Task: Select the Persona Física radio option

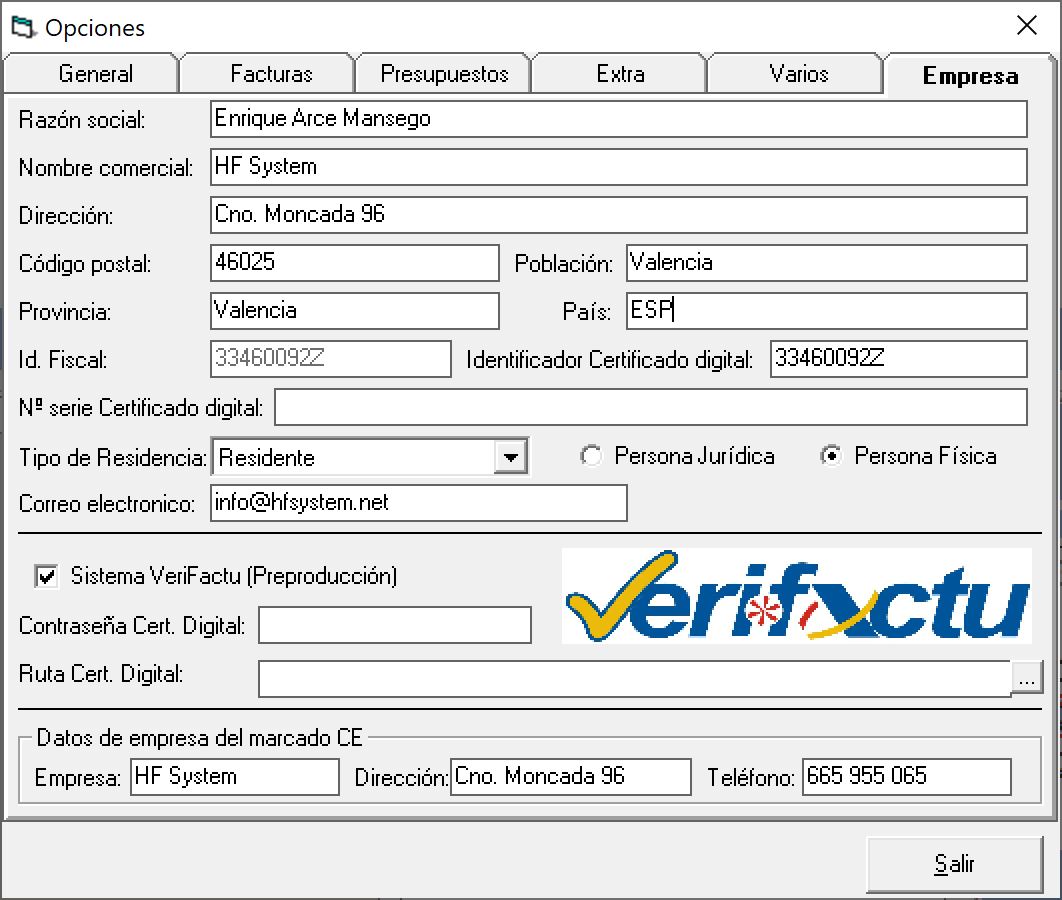Action: 831,457
